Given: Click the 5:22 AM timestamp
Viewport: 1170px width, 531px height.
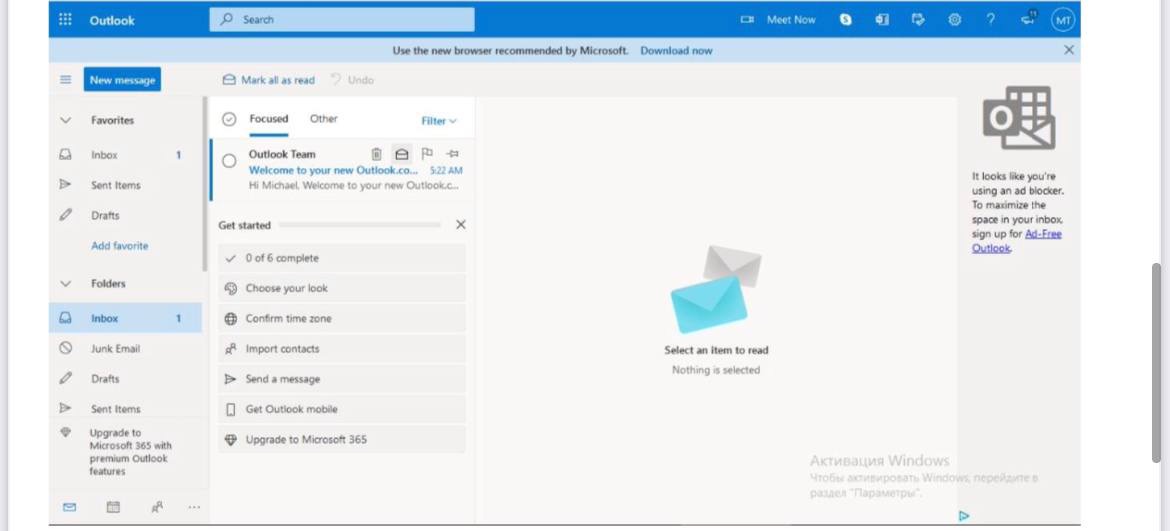Looking at the screenshot, I should pyautogui.click(x=446, y=170).
